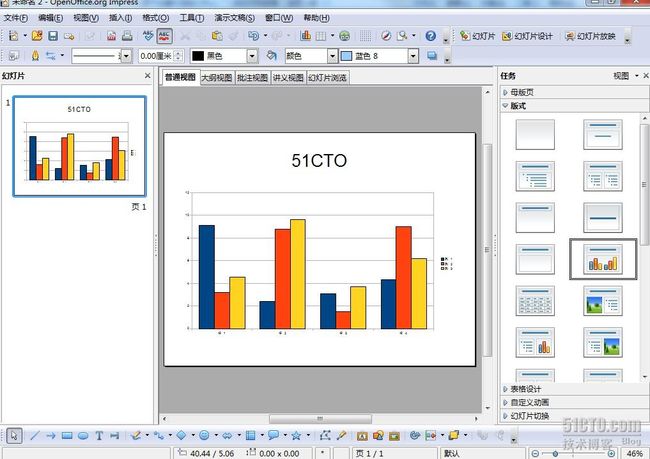Switch to 幻灯片浏览 tab
The image size is (650, 459).
click(327, 78)
